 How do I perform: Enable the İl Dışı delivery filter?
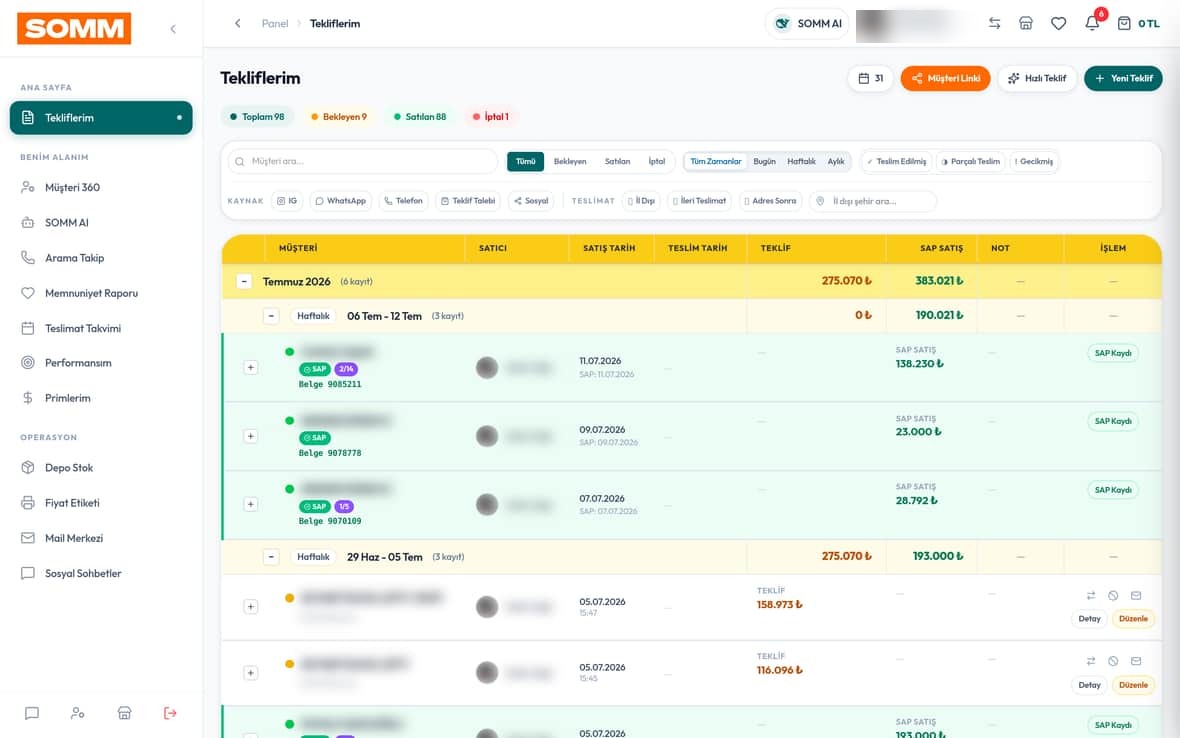point(641,201)
